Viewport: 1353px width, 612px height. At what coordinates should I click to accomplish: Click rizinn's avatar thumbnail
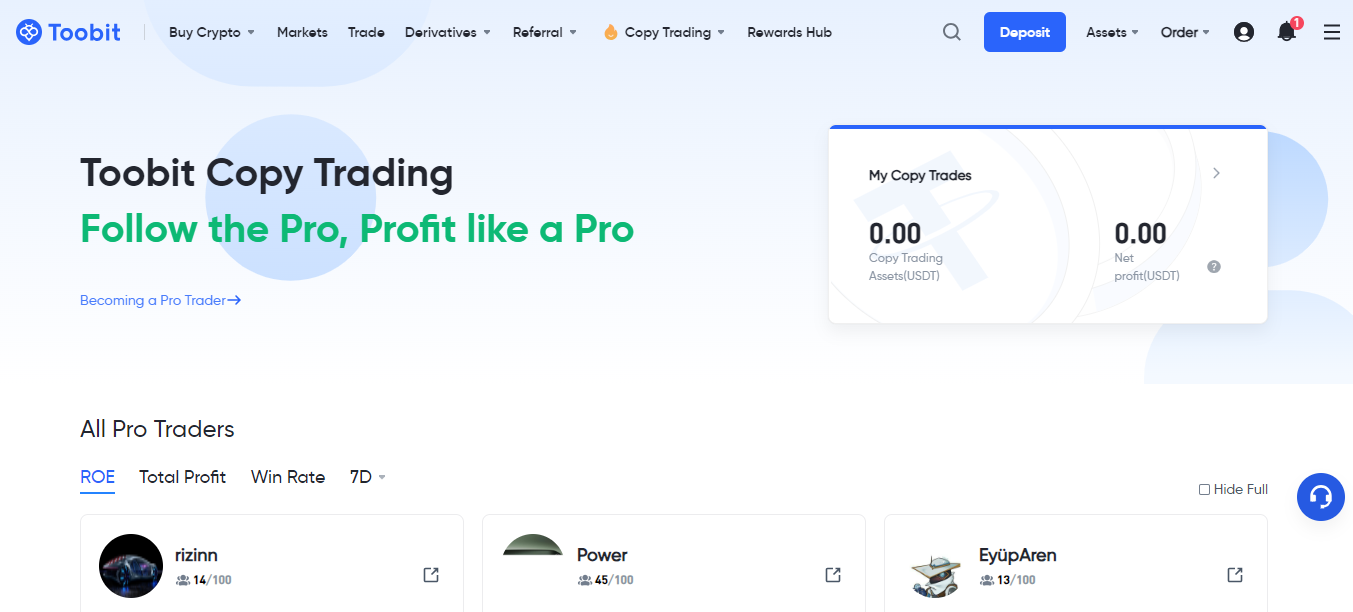click(131, 566)
